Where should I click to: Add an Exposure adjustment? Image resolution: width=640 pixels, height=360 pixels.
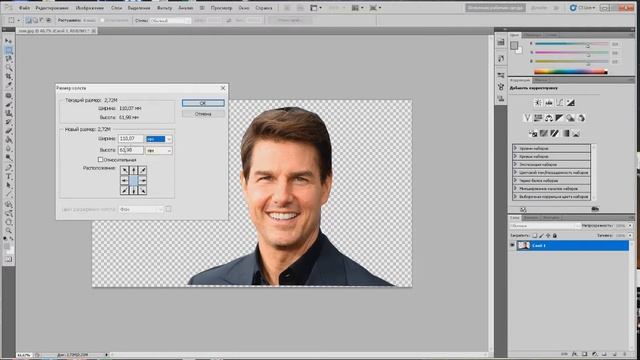pyautogui.click(x=571, y=103)
